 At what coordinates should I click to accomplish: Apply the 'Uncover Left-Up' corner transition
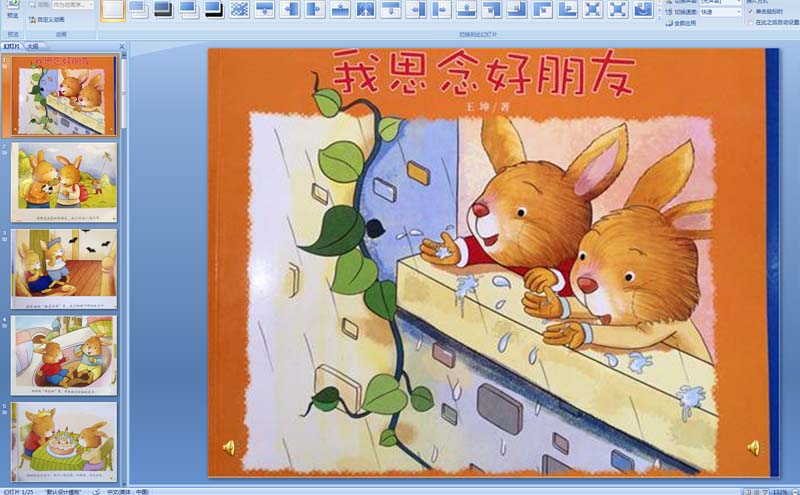[x=517, y=9]
